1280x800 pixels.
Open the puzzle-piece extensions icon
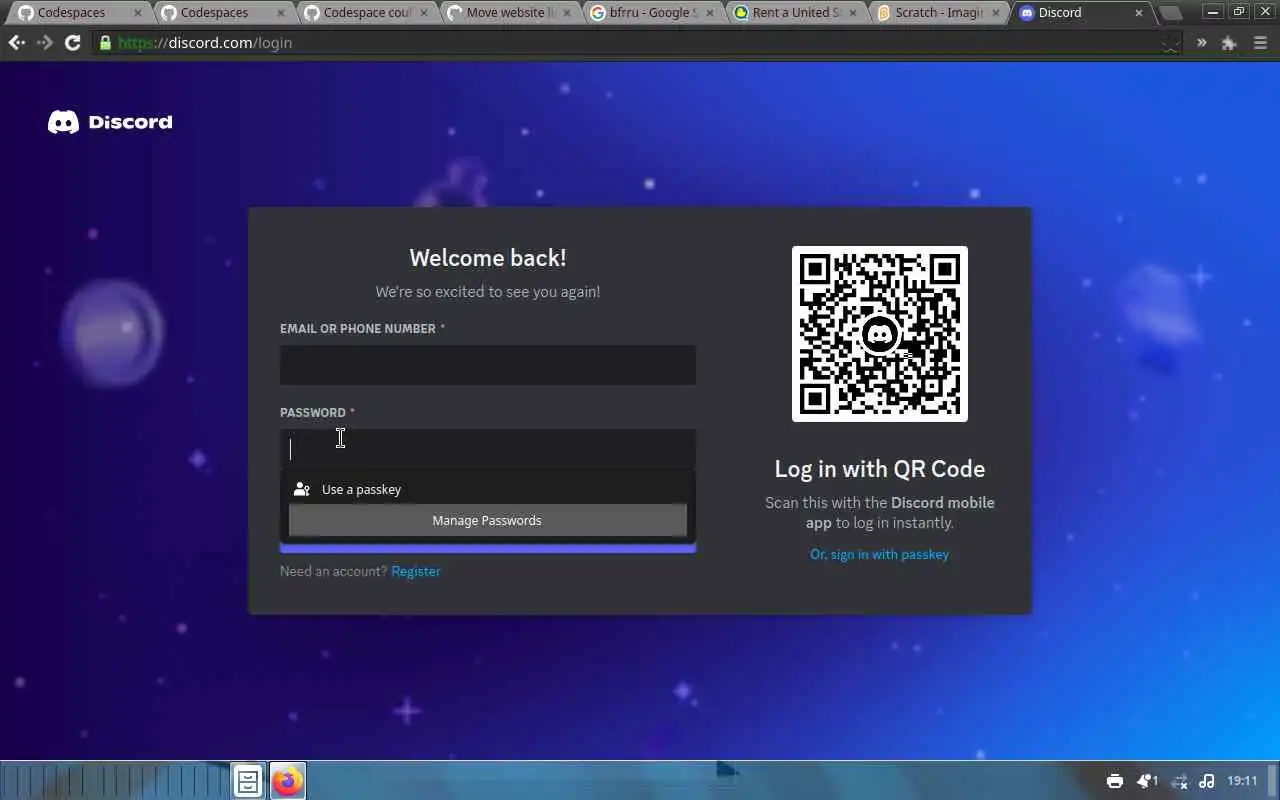pos(1229,43)
